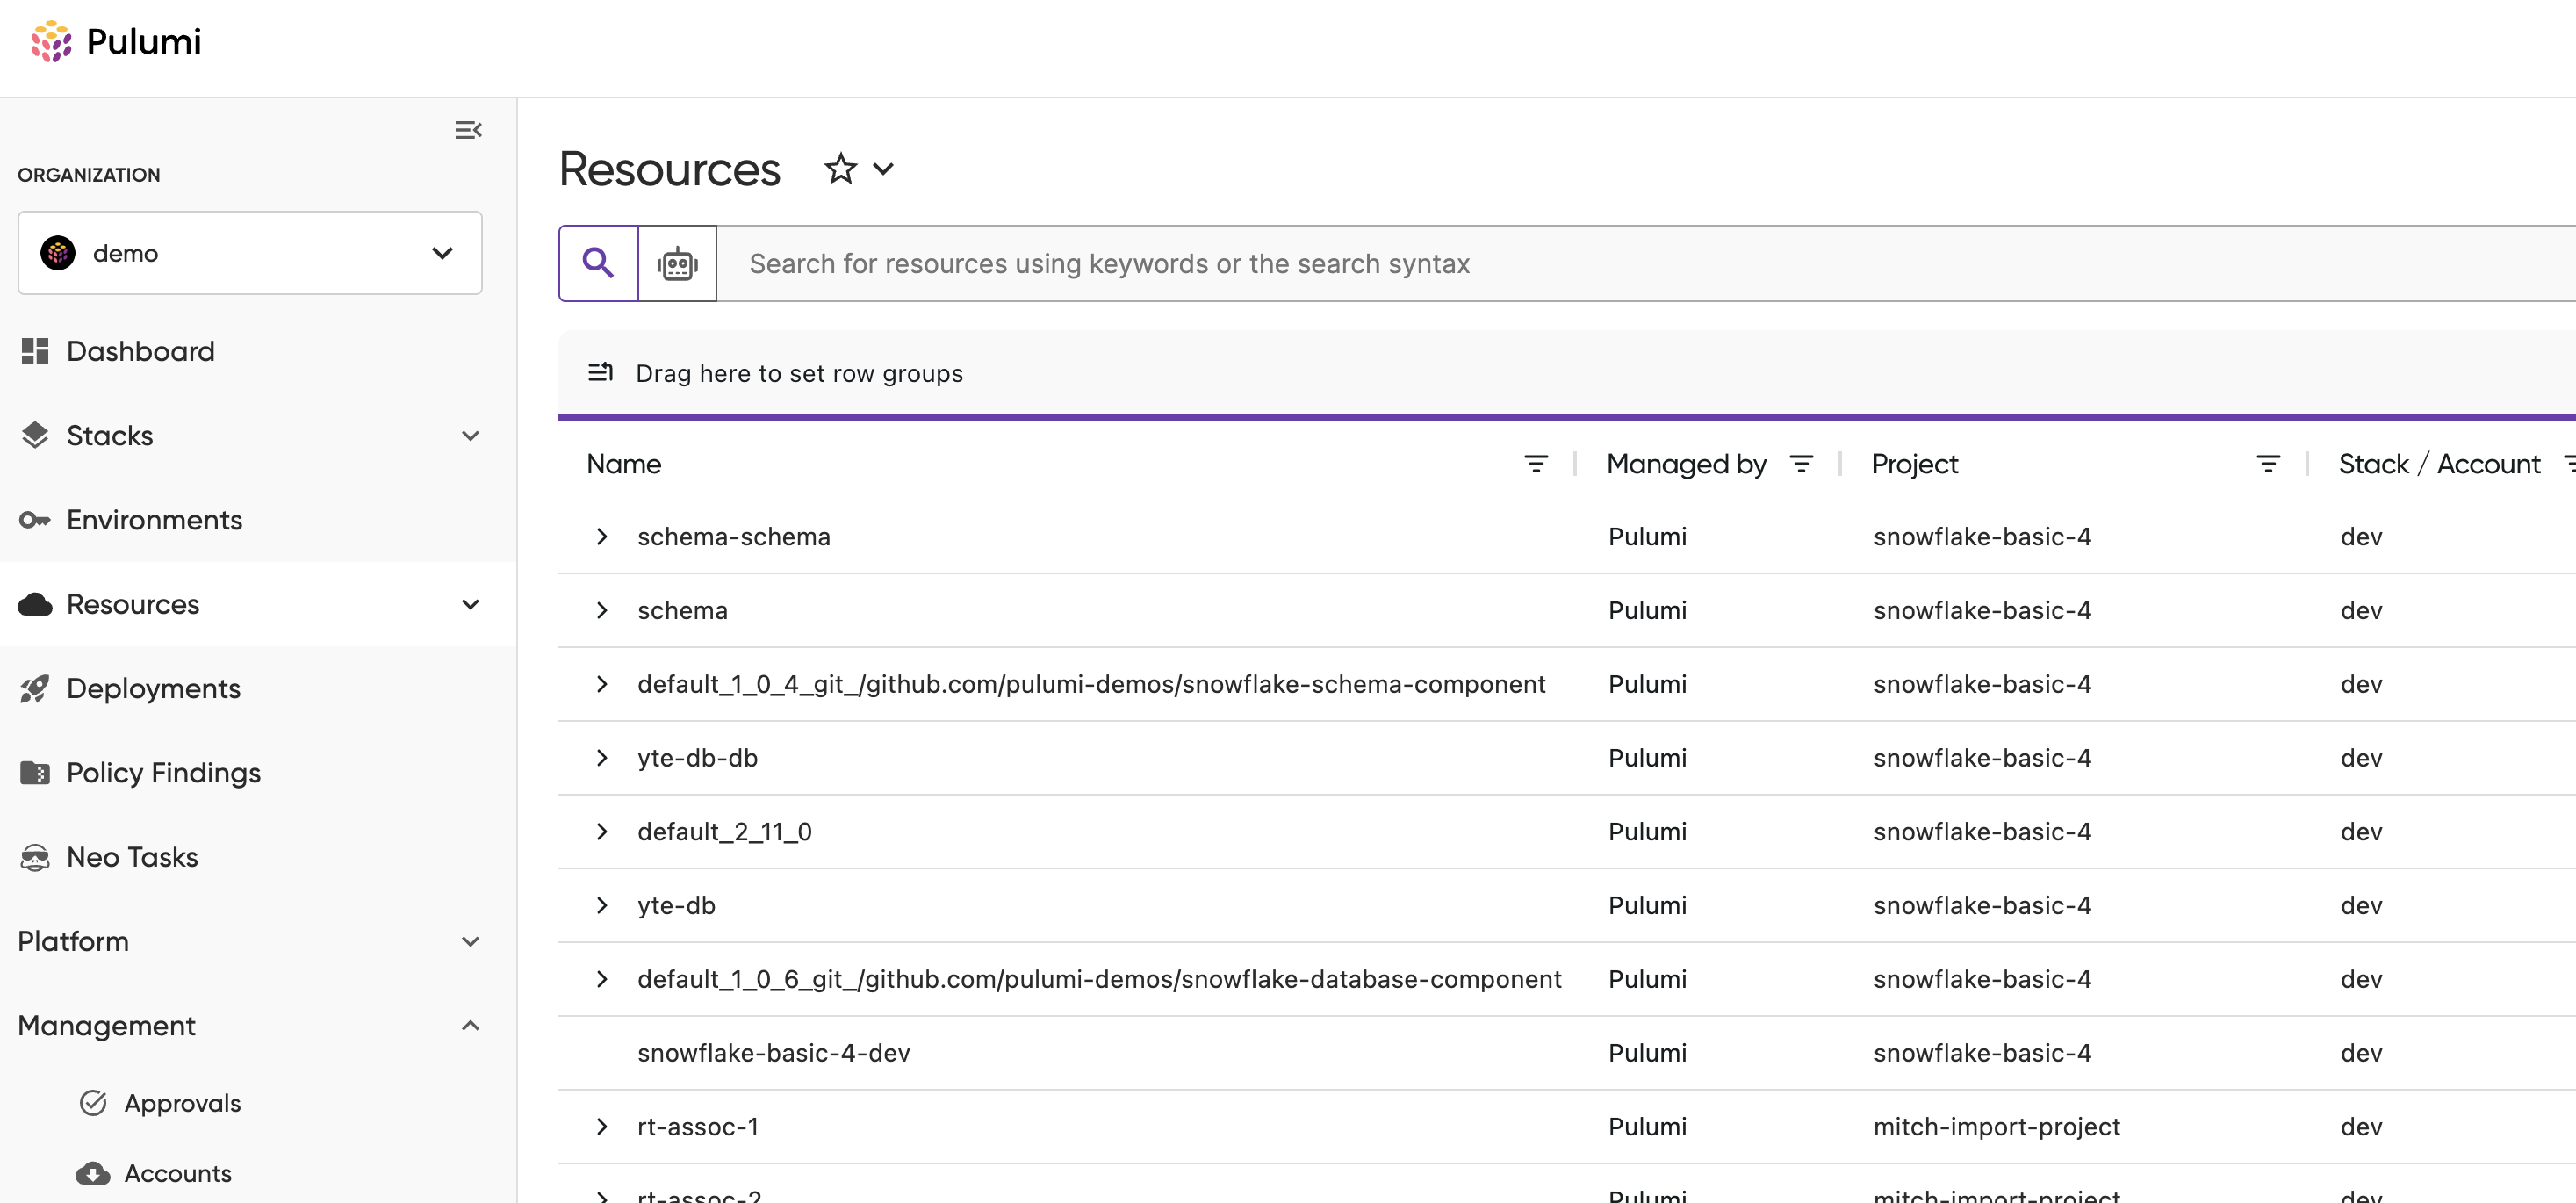Click the Dashboard grid icon
This screenshot has height=1203, width=2576.
pyautogui.click(x=35, y=351)
